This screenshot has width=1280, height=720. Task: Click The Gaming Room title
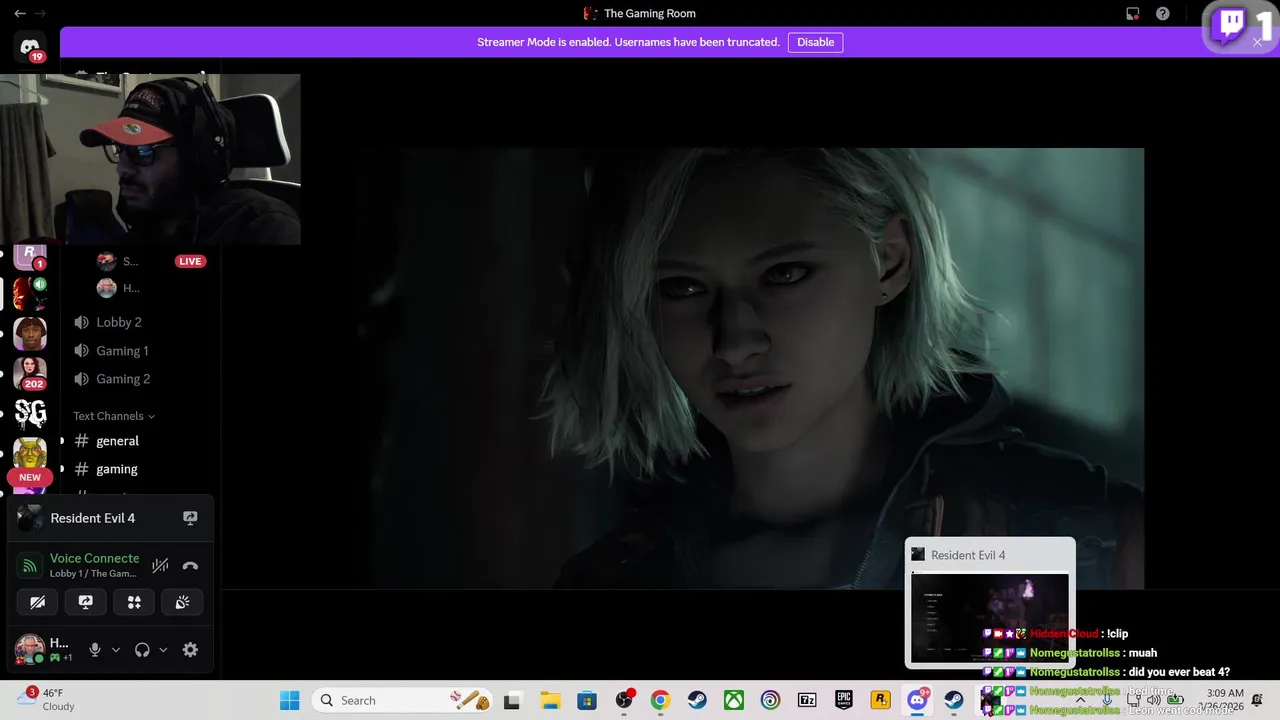(x=650, y=14)
